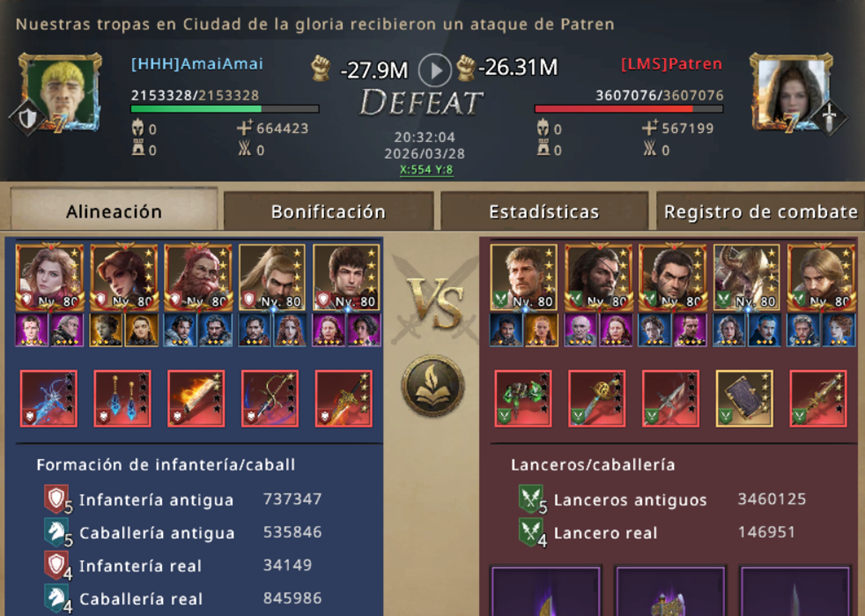
Task: Select the red-bearded commander portrait
Action: (x=198, y=277)
